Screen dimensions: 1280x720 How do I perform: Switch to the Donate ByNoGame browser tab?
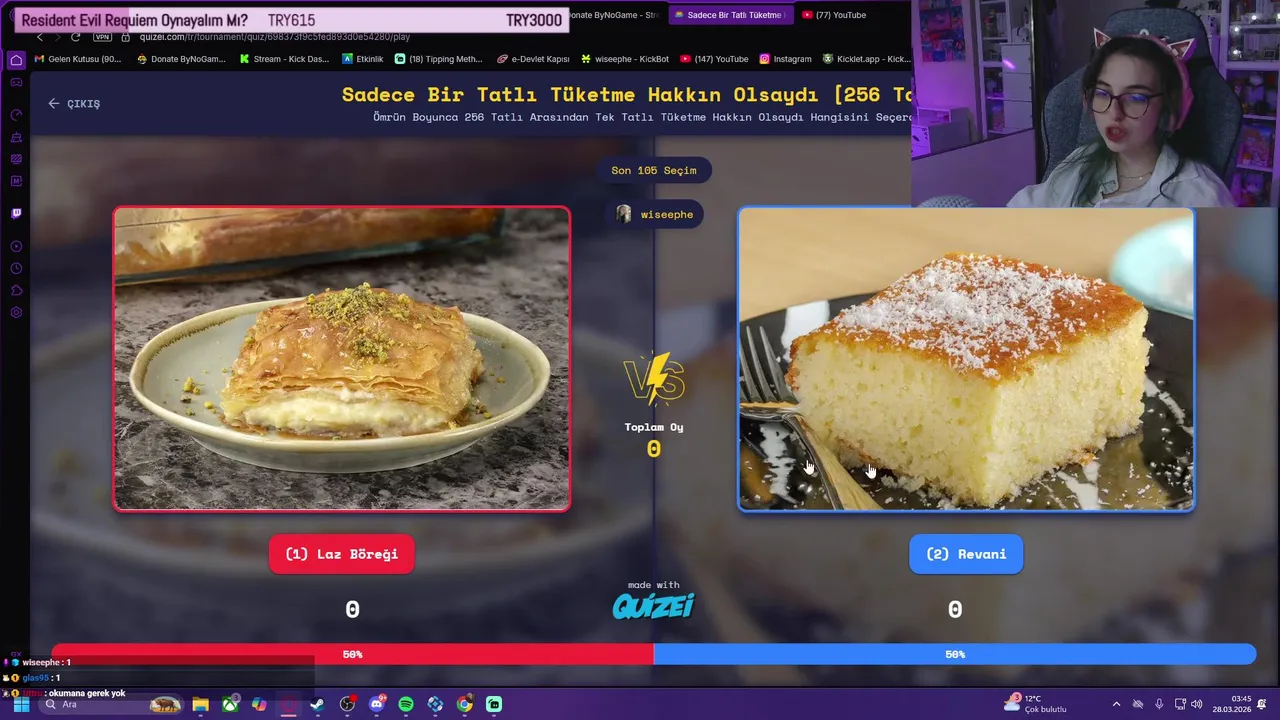point(616,15)
